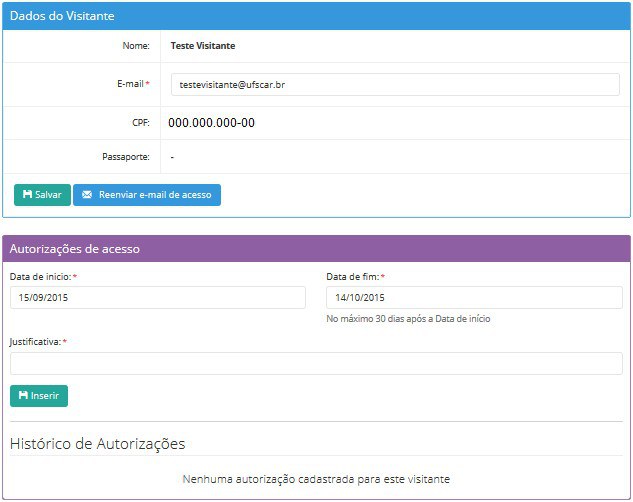Screen dimensions: 633x502
Task: Focus the E-mail input field
Action: [395, 84]
